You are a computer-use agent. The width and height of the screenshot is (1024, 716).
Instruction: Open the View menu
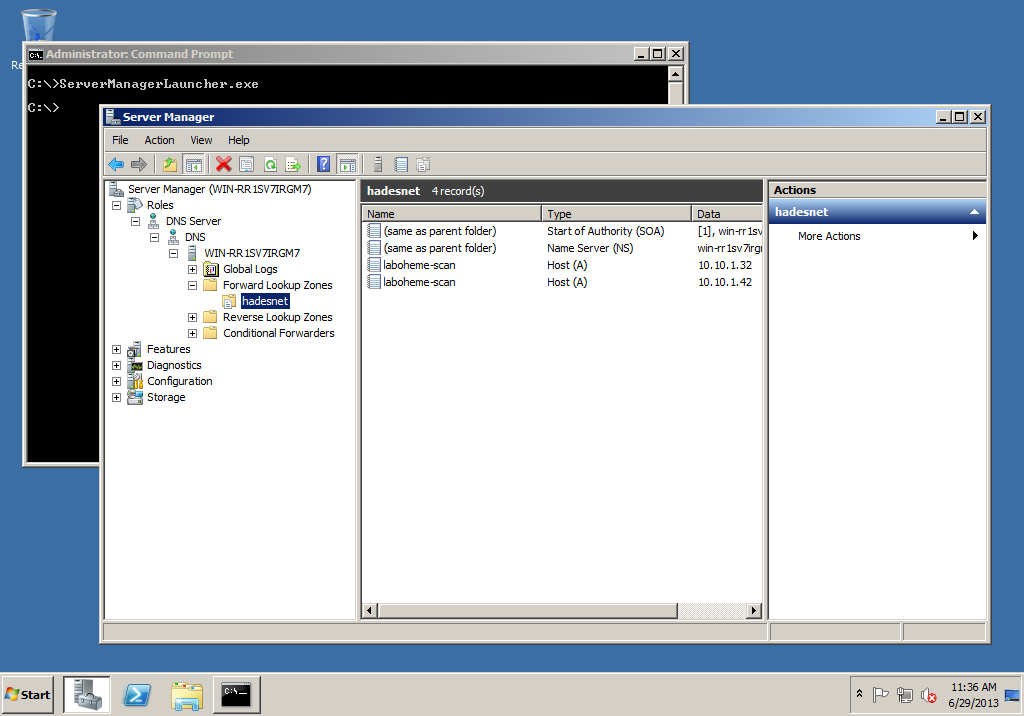click(x=201, y=140)
